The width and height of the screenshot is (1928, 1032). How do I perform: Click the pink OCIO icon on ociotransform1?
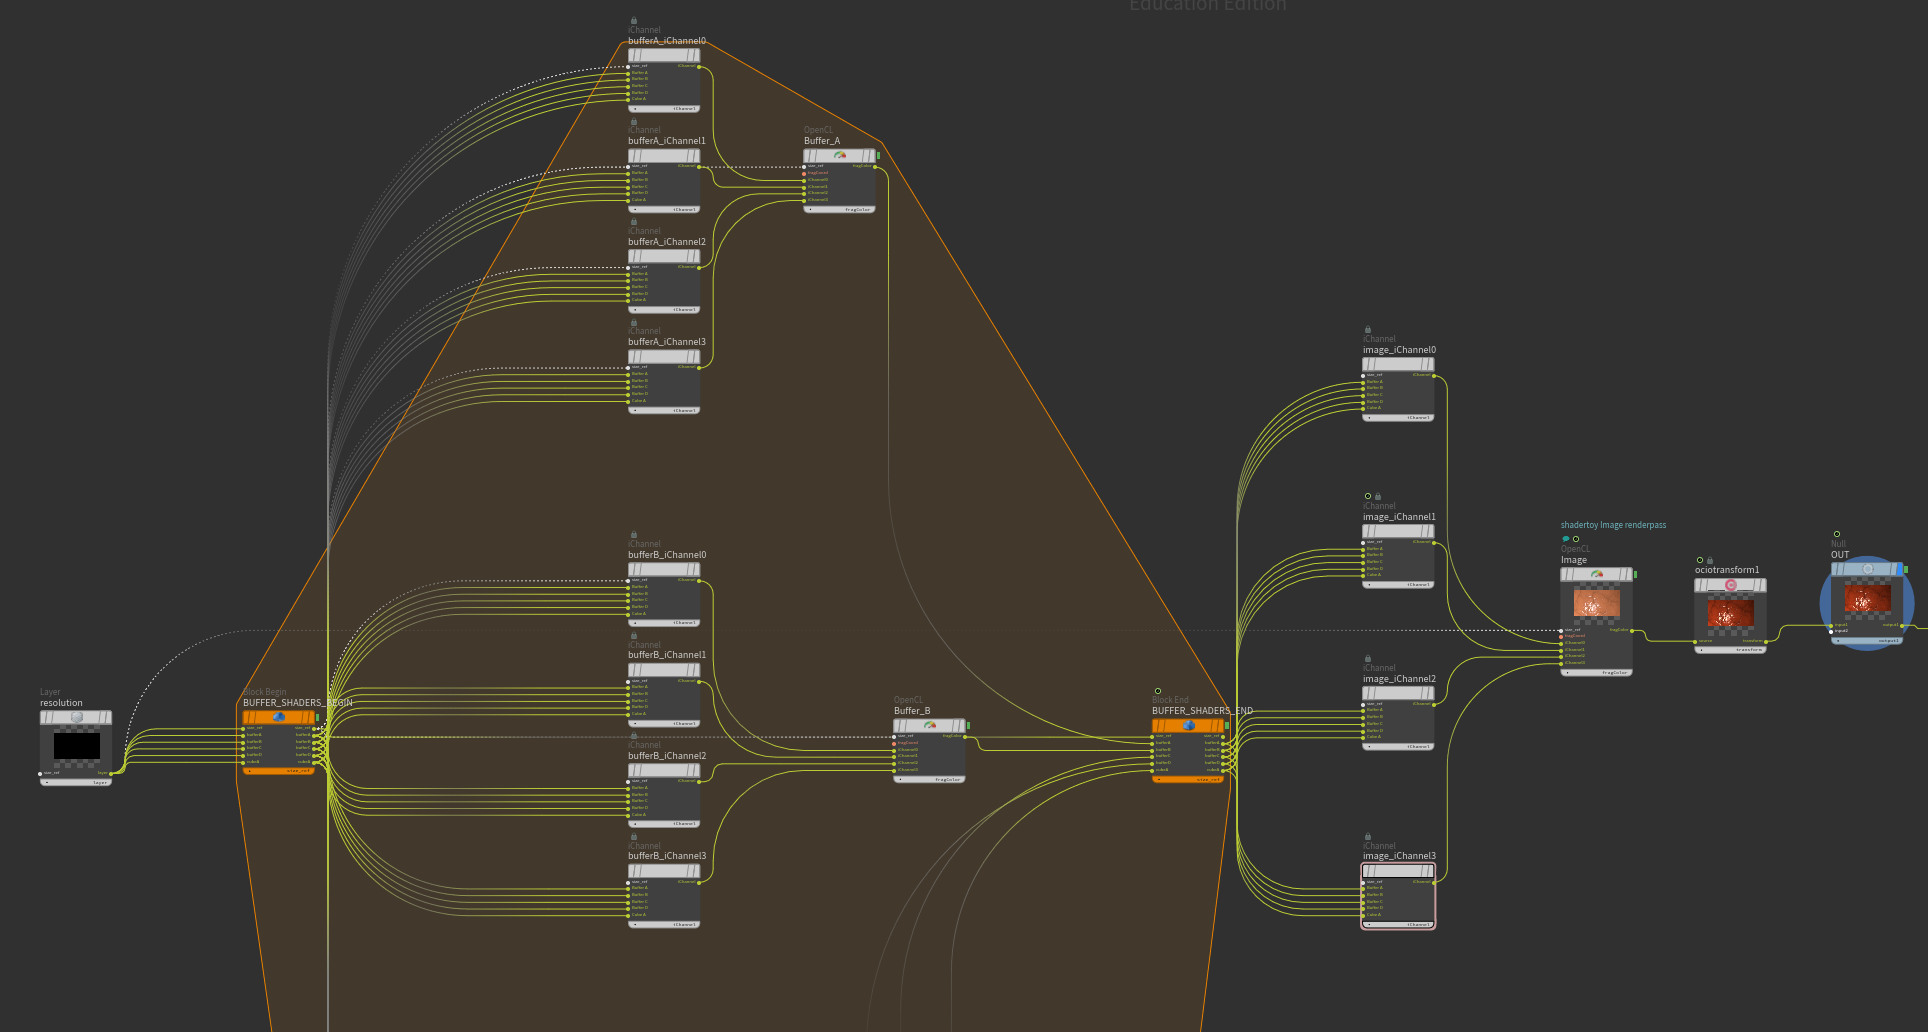(x=1730, y=585)
